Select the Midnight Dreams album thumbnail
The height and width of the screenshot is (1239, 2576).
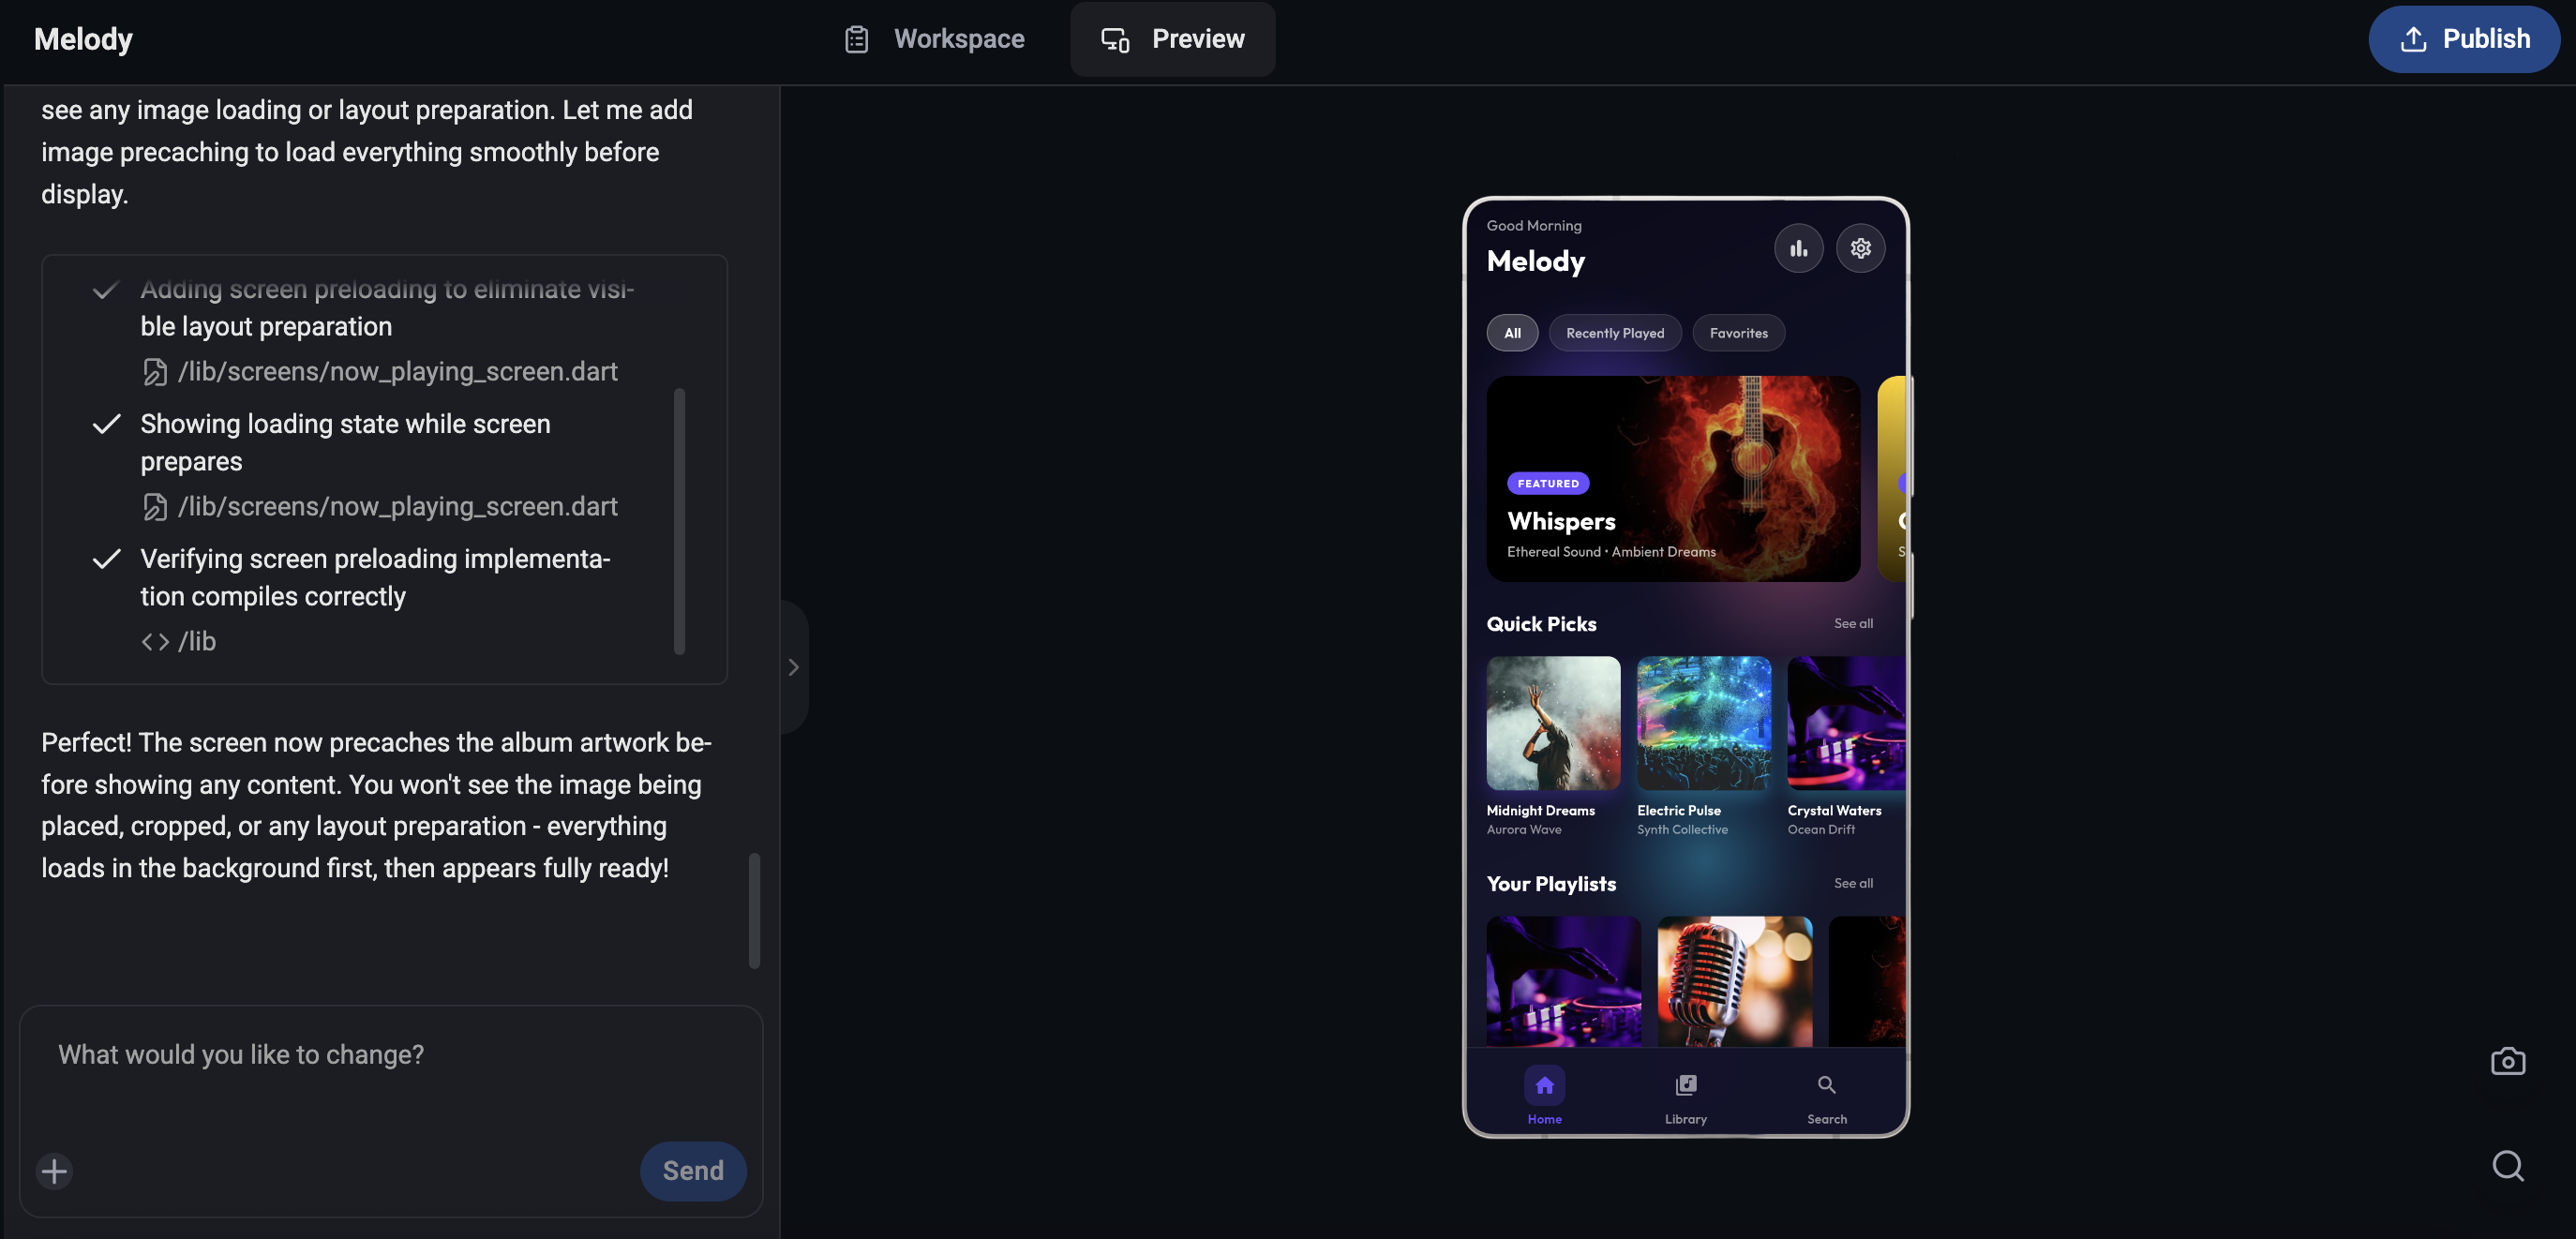pos(1551,723)
